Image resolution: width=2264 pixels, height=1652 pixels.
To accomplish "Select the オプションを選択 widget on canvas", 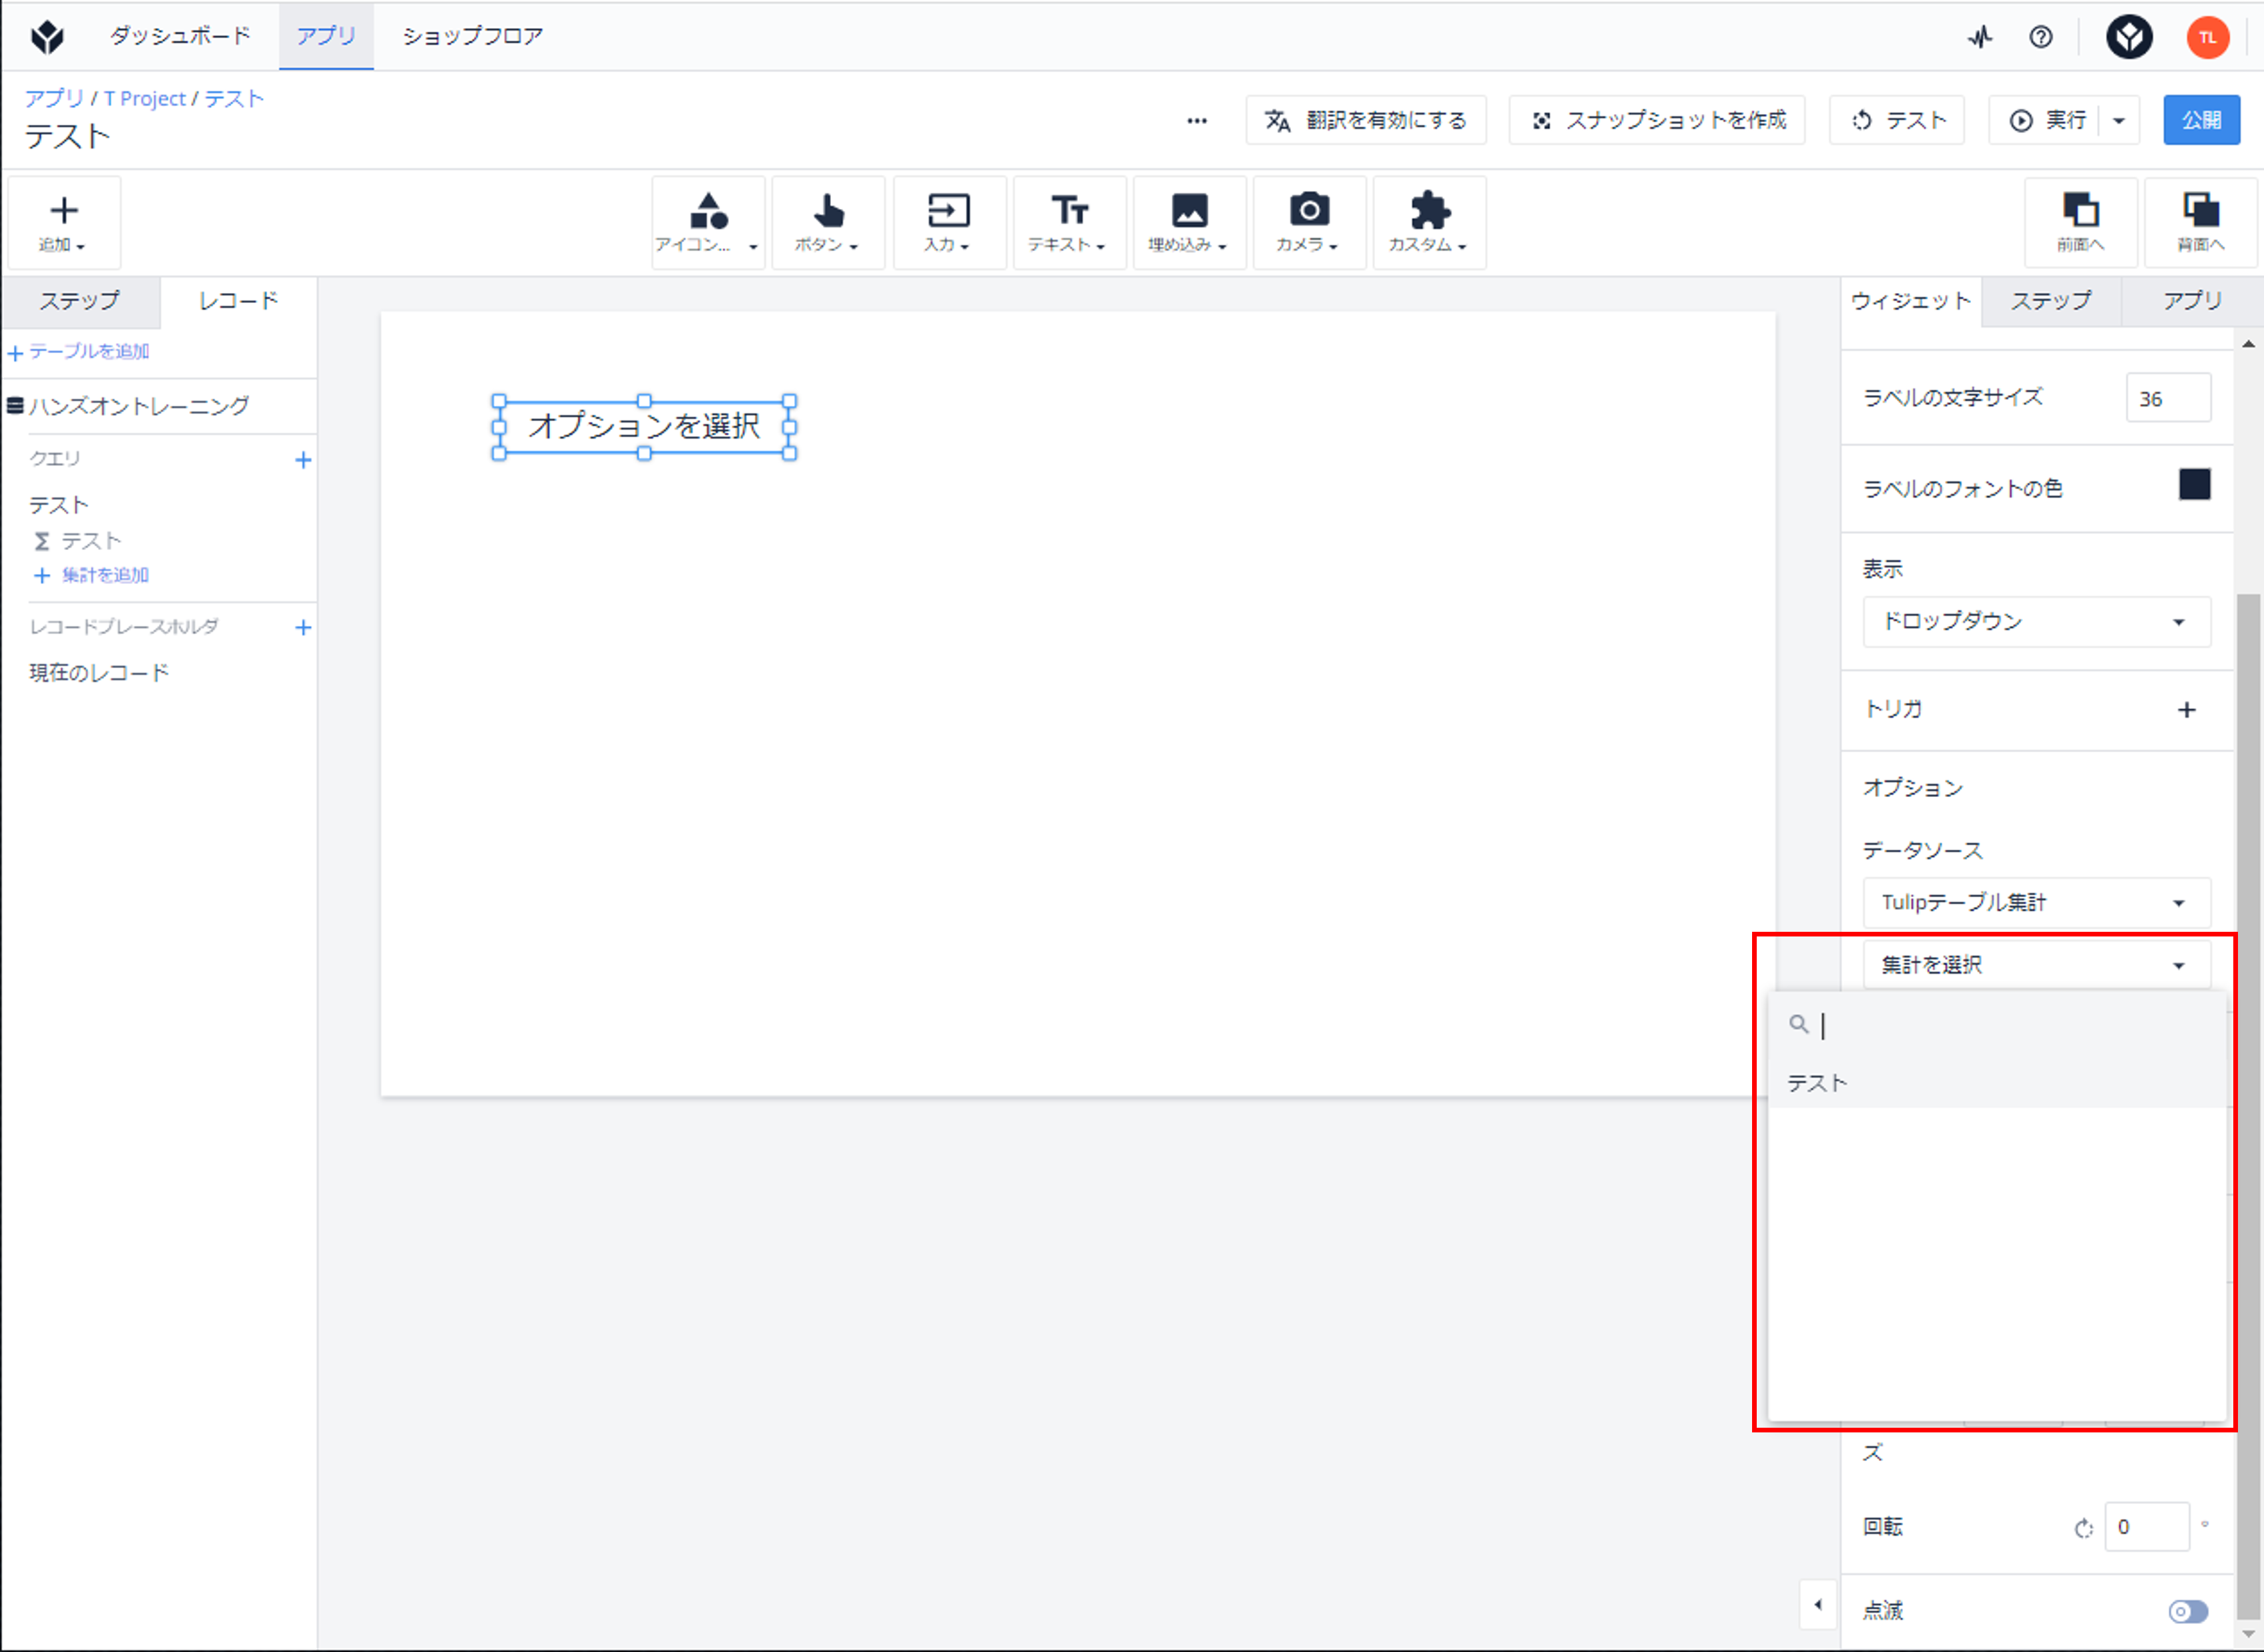I will tap(644, 427).
